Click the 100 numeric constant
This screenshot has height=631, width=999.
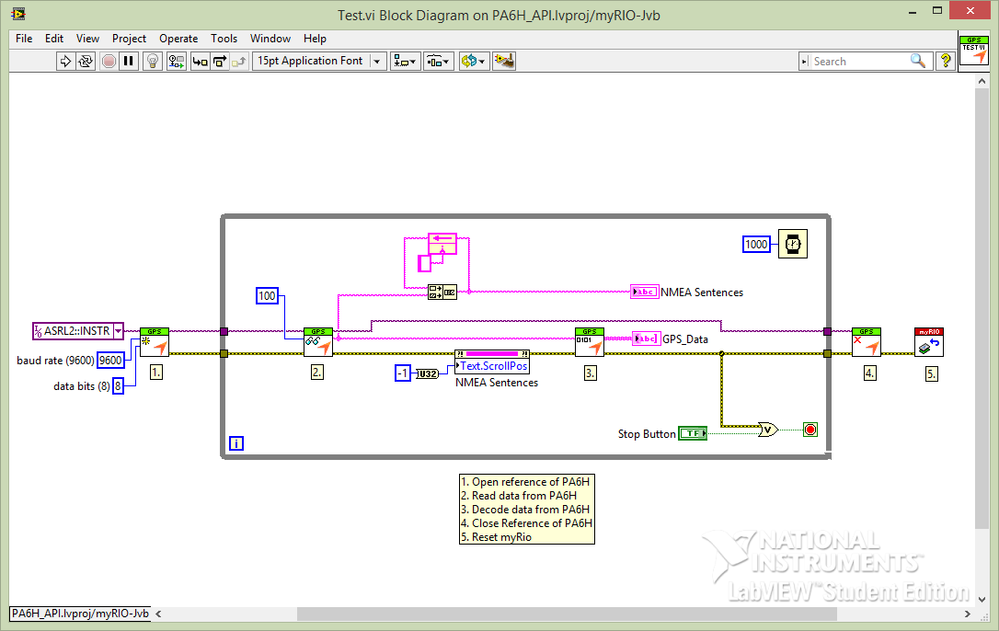pos(268,296)
